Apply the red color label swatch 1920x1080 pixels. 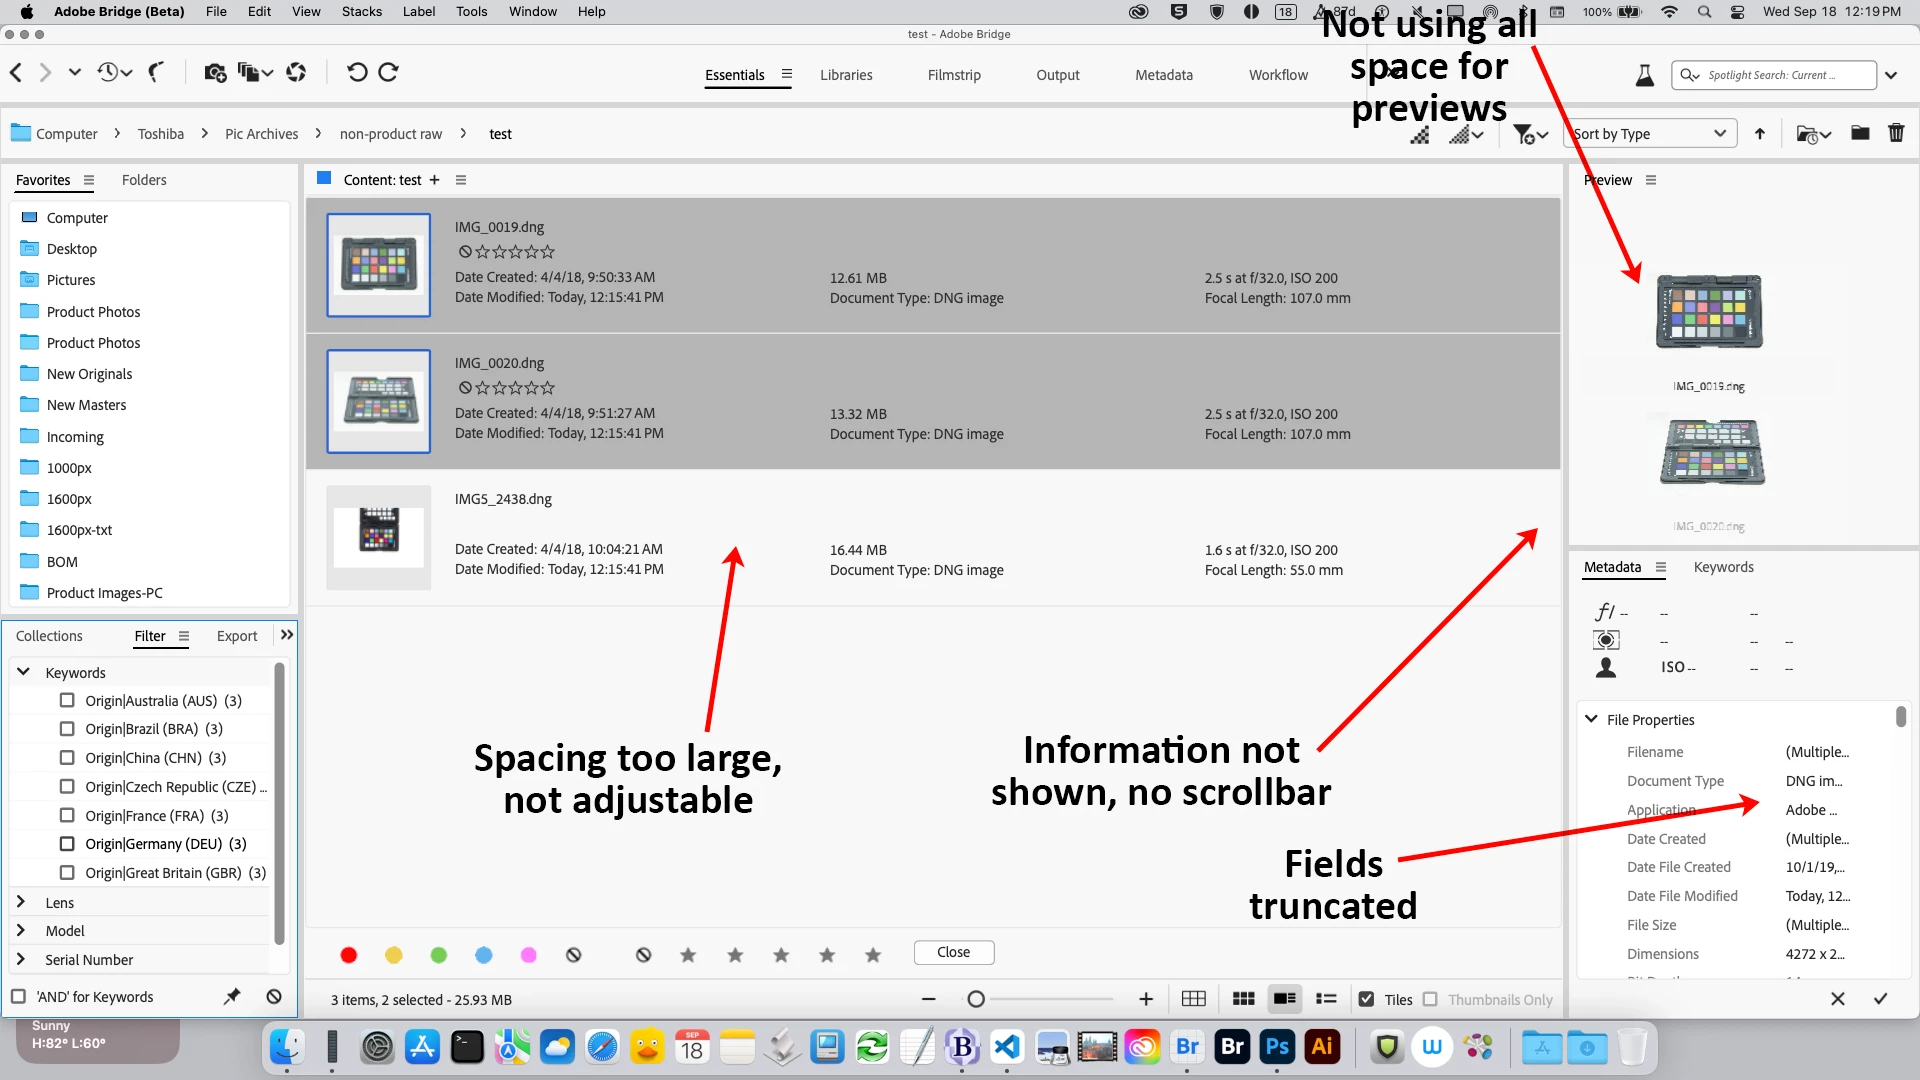tap(349, 955)
